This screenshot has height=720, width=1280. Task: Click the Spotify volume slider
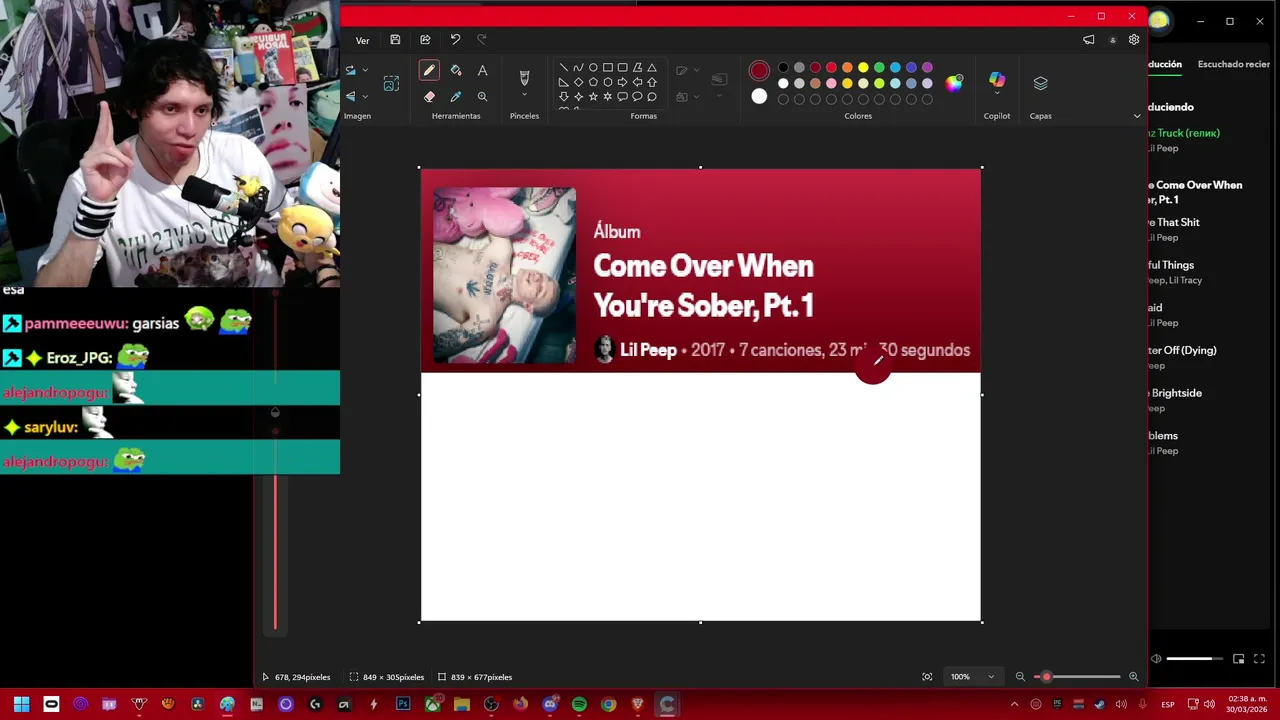click(x=1195, y=659)
